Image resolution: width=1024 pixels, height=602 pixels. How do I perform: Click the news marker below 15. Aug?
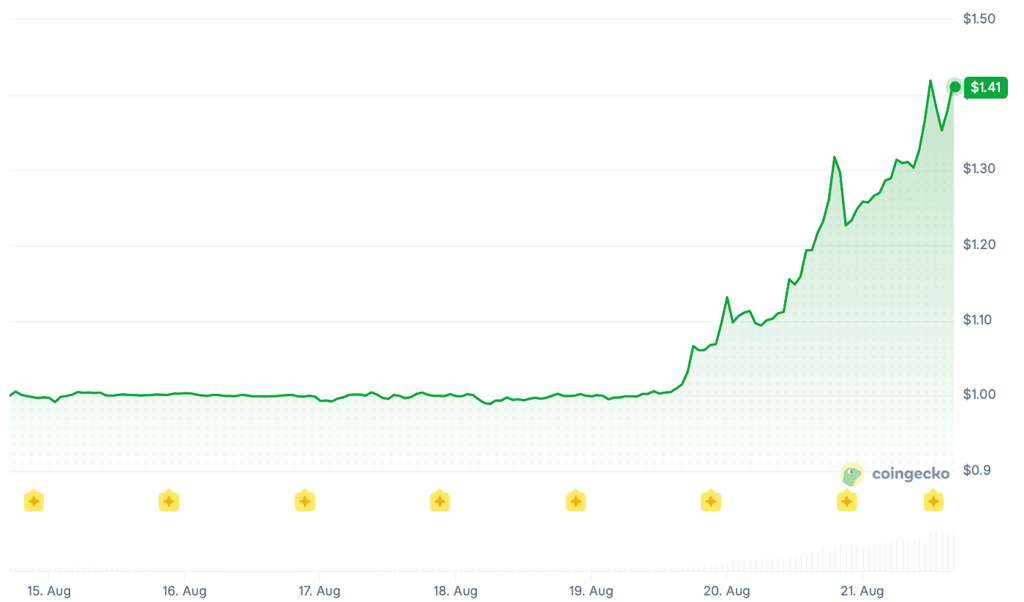pos(34,501)
